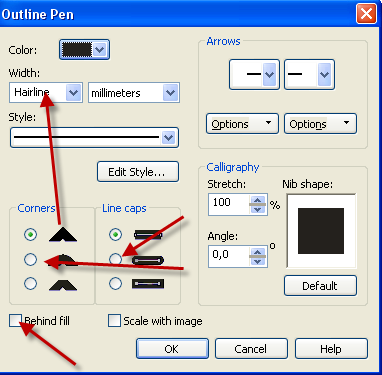The height and width of the screenshot is (375, 382).
Task: Click the bevel corner shape icon
Action: coord(63,284)
